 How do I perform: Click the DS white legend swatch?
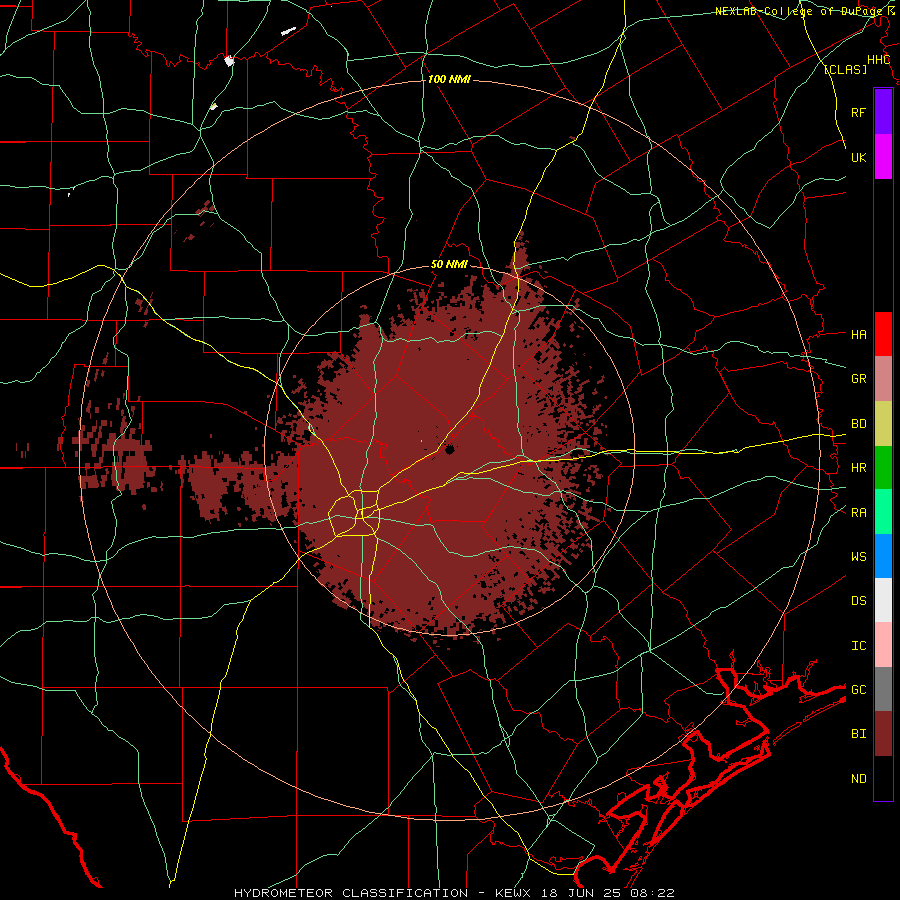coord(883,600)
